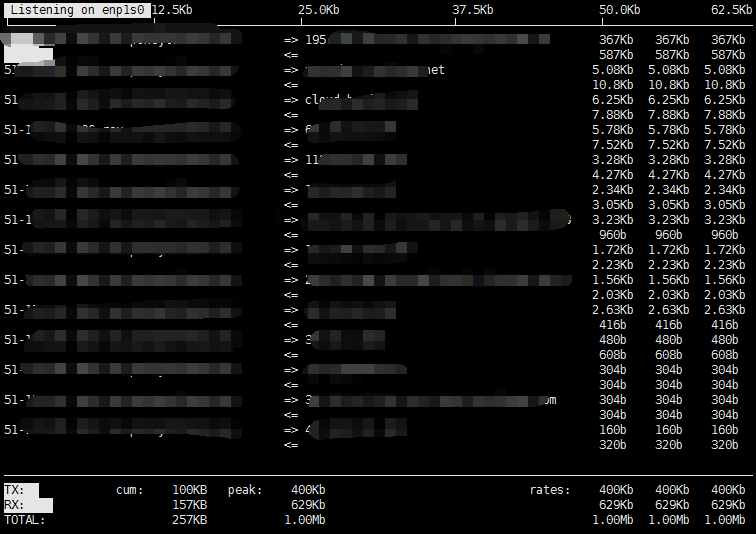This screenshot has height=534, width=756.
Task: Select the "peak:" label
Action: tap(245, 490)
